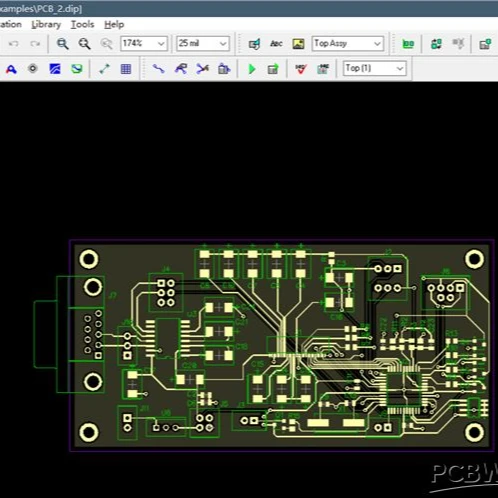Viewport: 498px width, 498px height.
Task: Click the Zoom Window magnifier icon
Action: click(x=62, y=44)
